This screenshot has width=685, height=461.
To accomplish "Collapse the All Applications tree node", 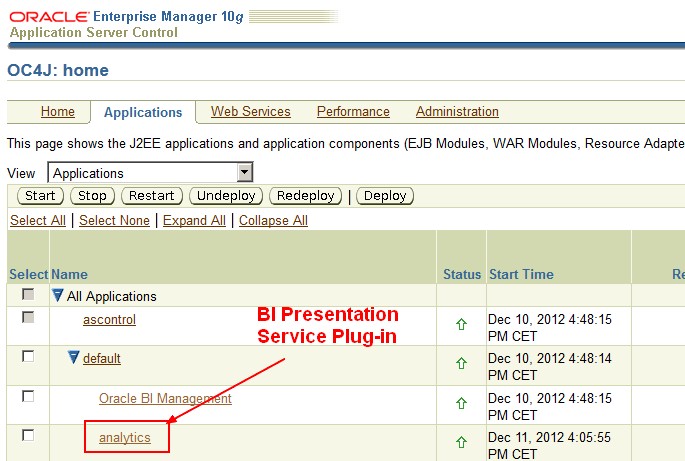I will pyautogui.click(x=57, y=295).
